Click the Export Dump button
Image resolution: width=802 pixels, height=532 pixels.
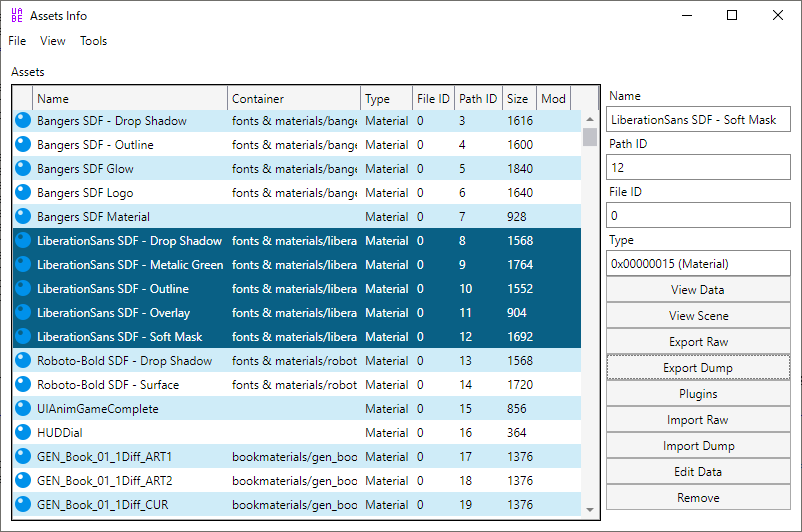coord(698,367)
